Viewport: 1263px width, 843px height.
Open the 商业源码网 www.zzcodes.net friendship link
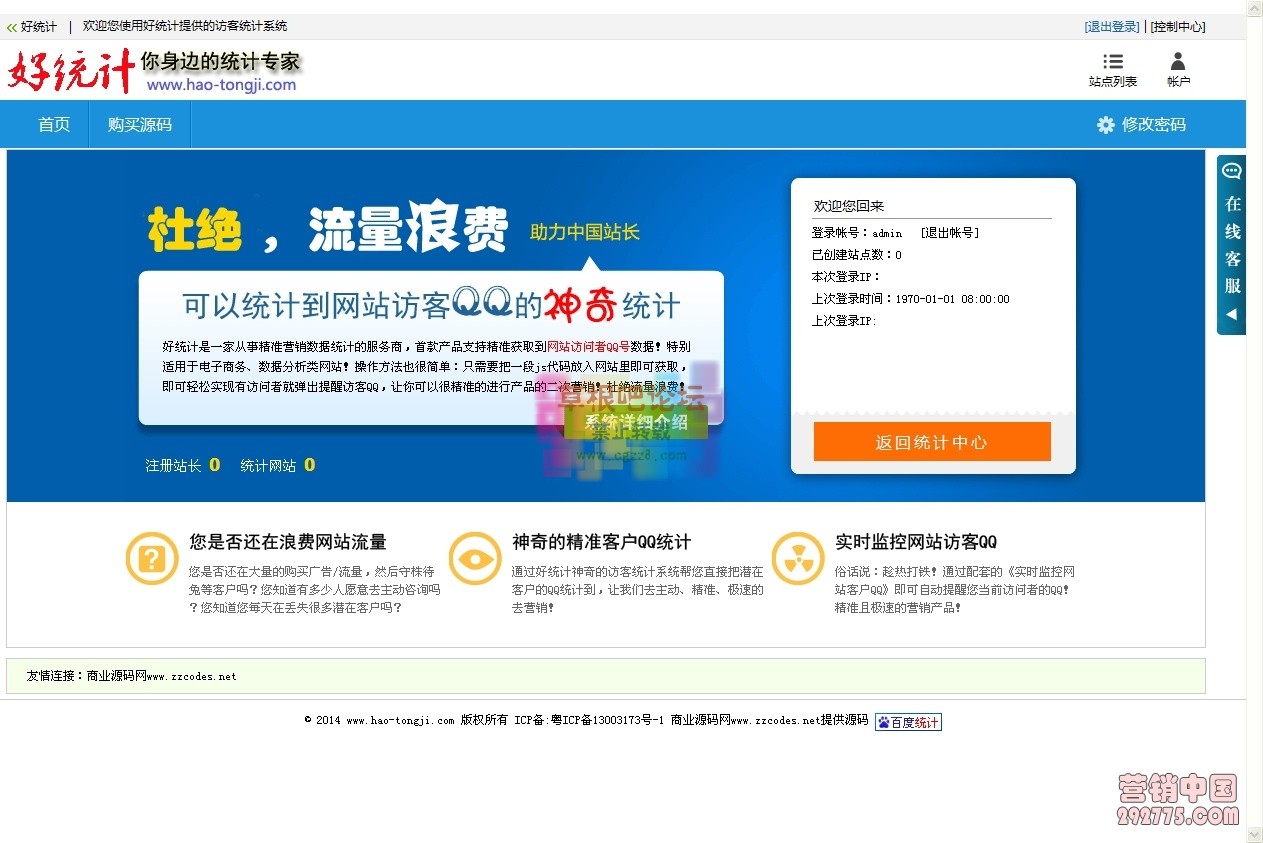pos(160,675)
